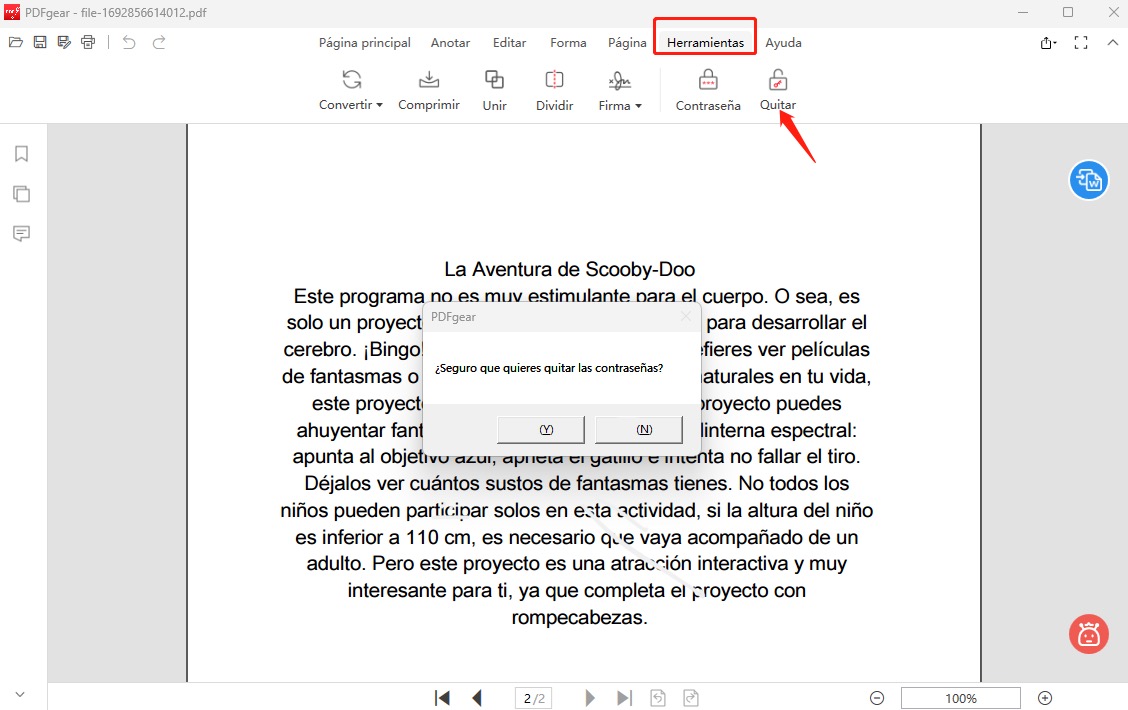Open the bookmarks panel
Image resolution: width=1128 pixels, height=710 pixels.
point(22,154)
